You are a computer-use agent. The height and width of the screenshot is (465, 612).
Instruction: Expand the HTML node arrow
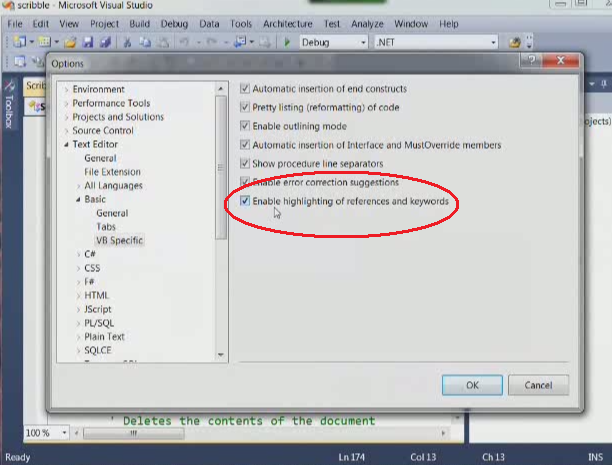78,296
